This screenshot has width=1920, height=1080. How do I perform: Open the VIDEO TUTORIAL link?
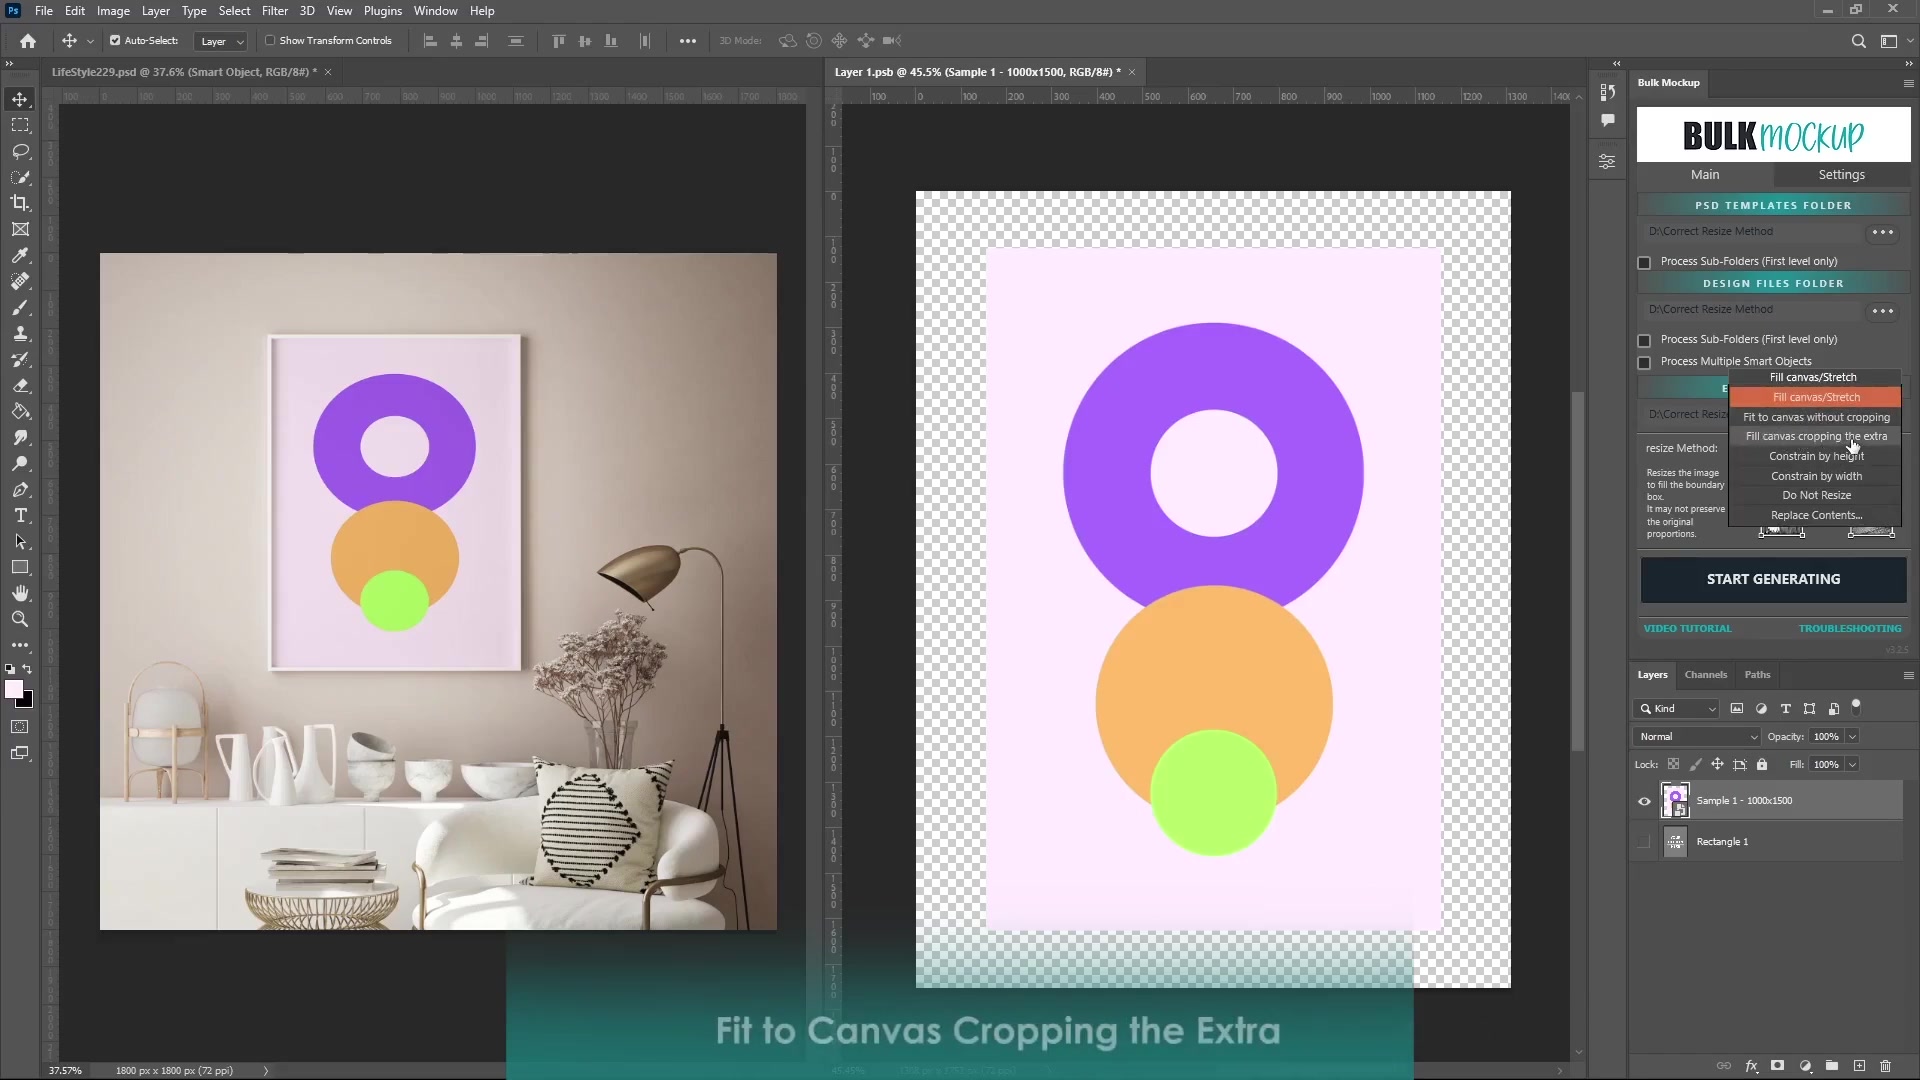click(x=1687, y=628)
